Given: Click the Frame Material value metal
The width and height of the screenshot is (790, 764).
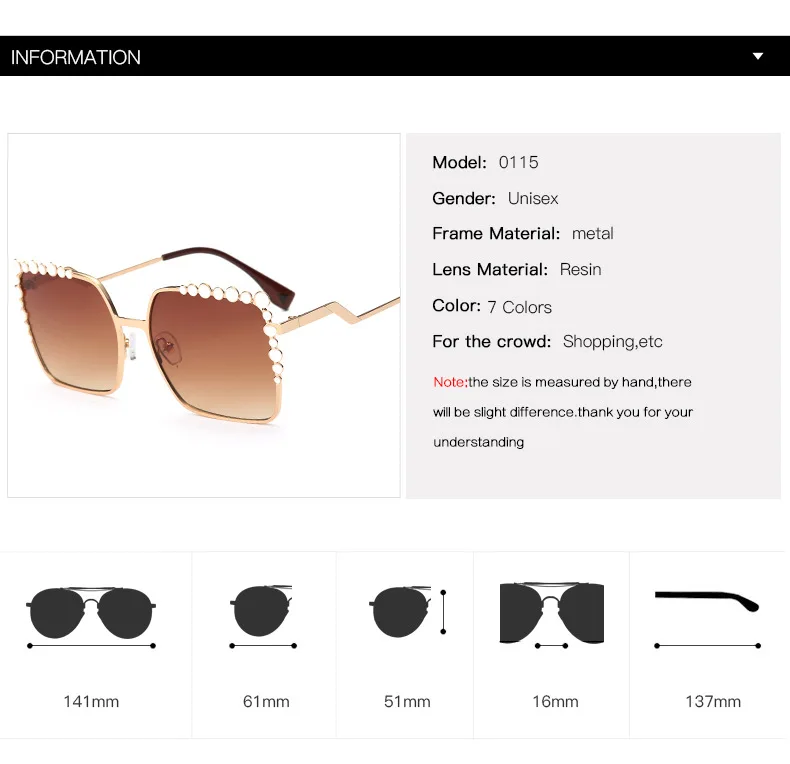Looking at the screenshot, I should pyautogui.click(x=592, y=233).
